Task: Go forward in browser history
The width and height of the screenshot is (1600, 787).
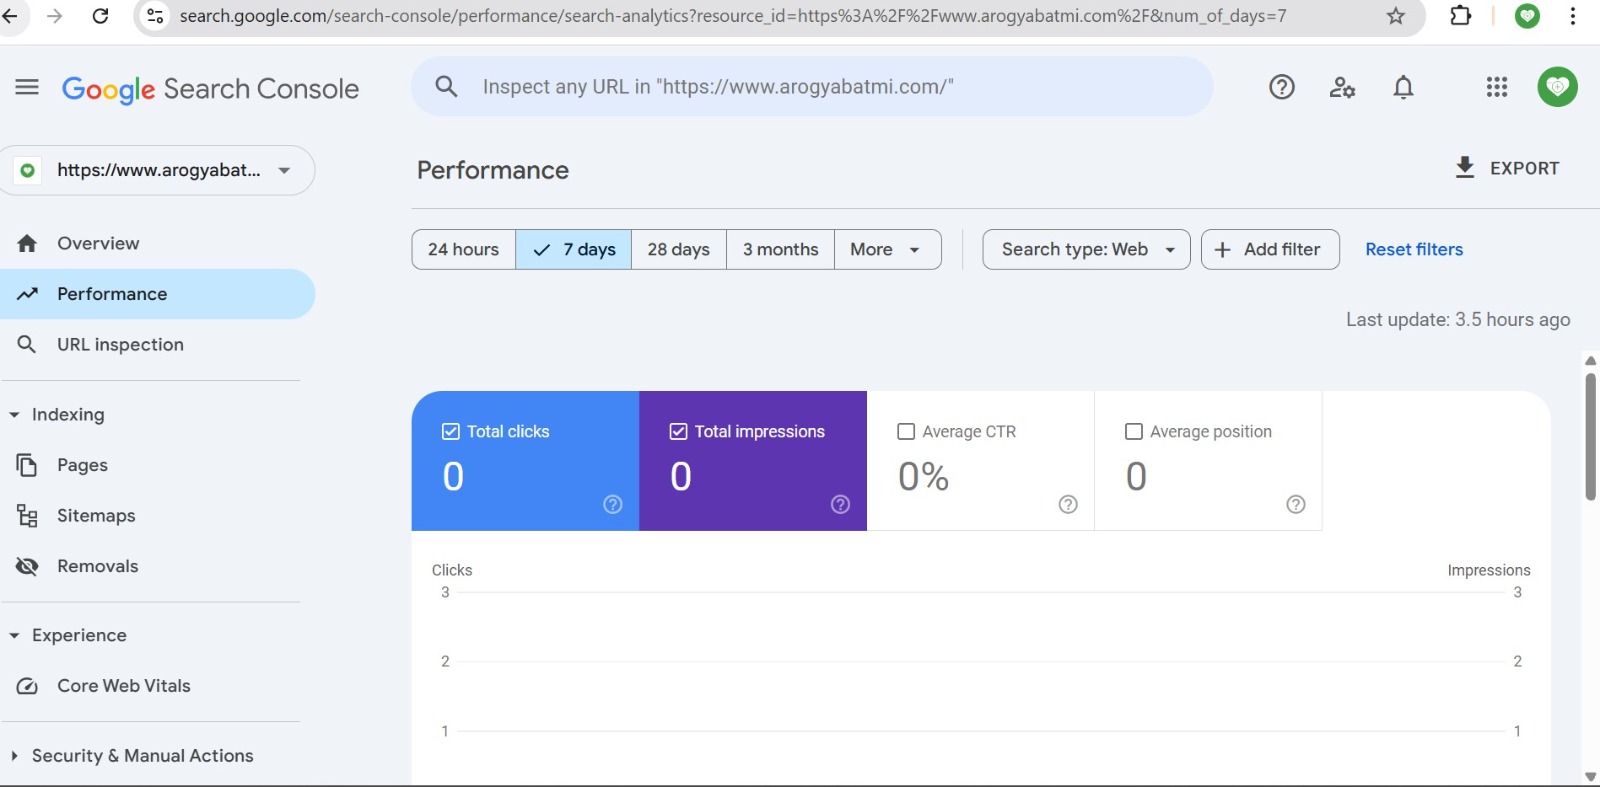Action: click(x=54, y=16)
